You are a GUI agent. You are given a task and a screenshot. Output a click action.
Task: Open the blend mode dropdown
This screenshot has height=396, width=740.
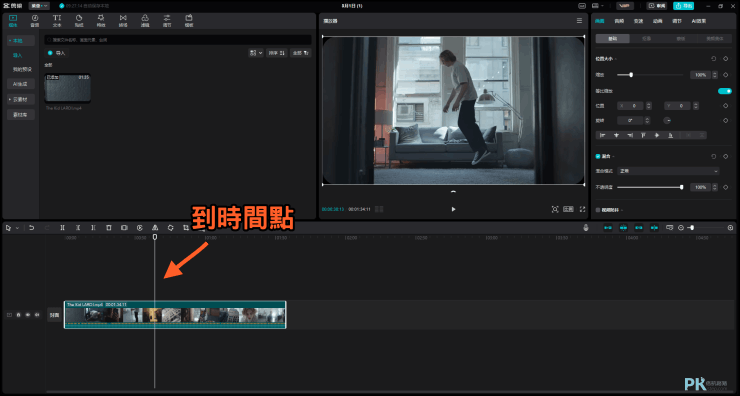coord(668,171)
